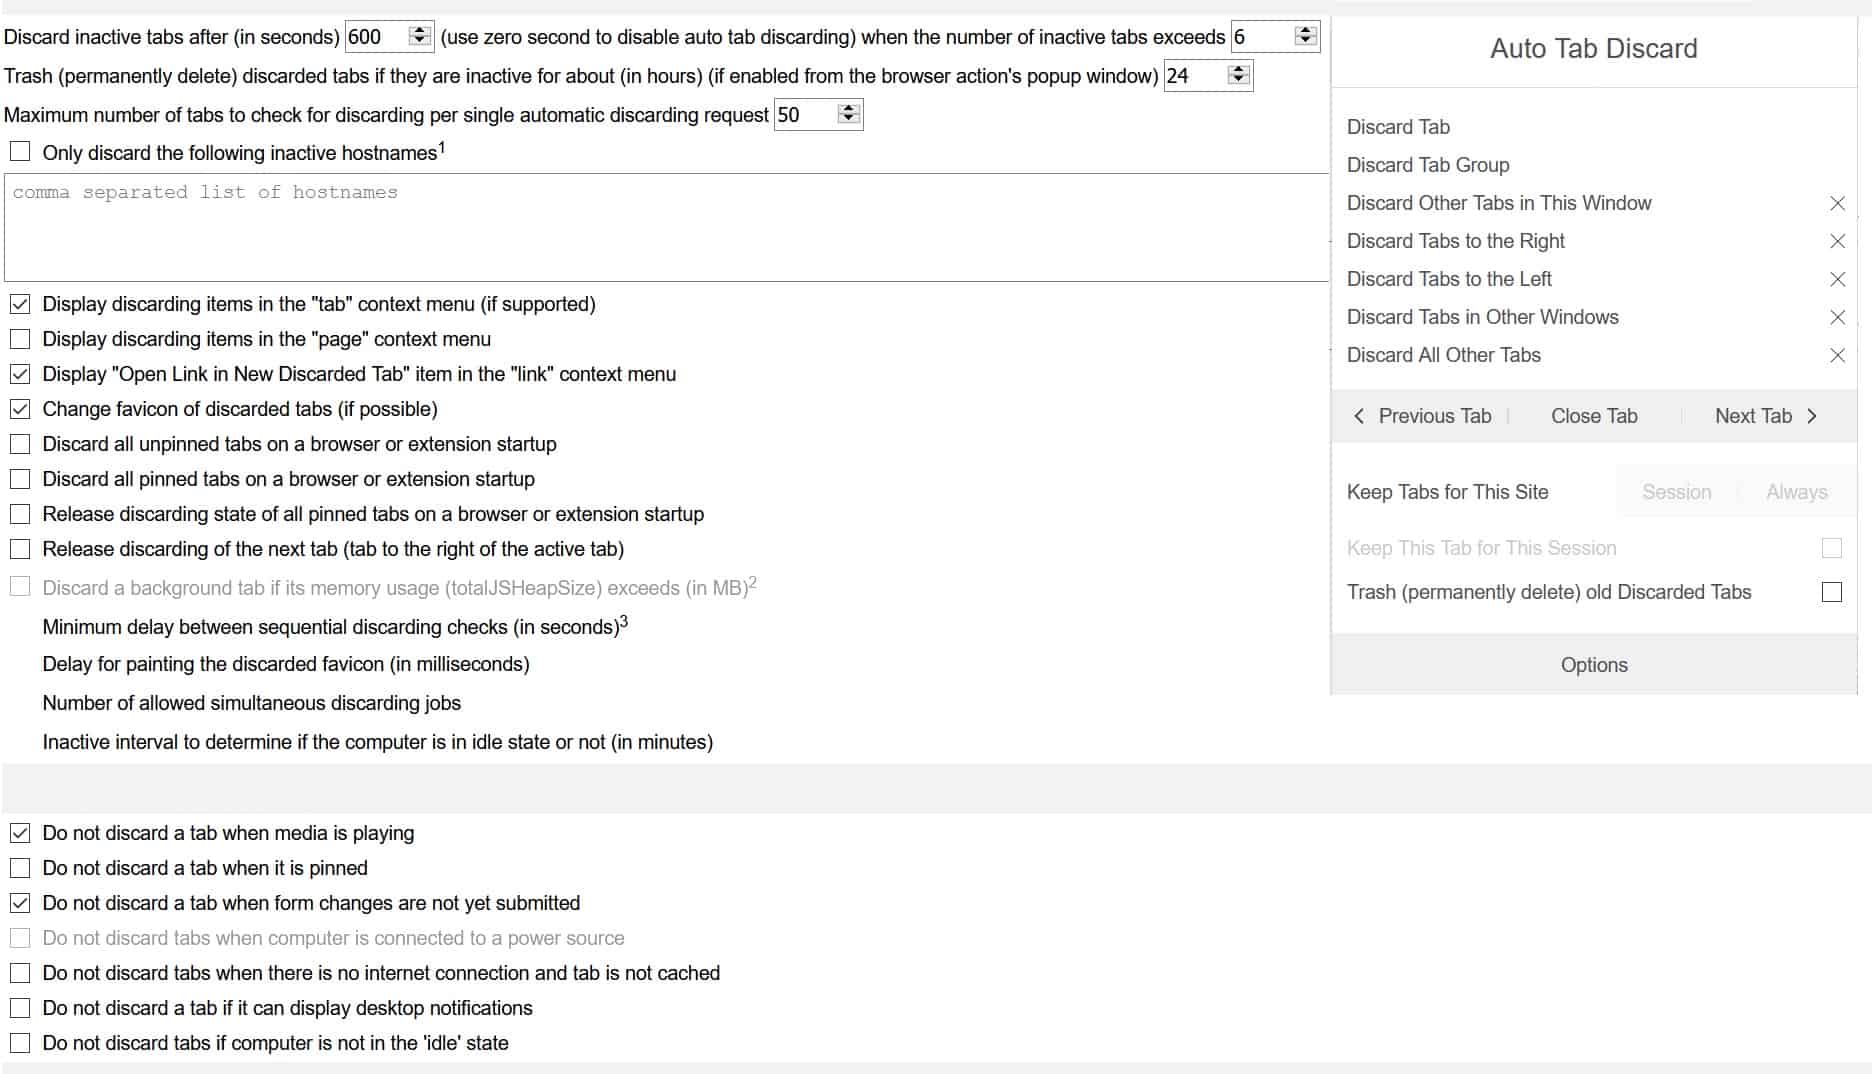The width and height of the screenshot is (1872, 1074).
Task: Click the 'Inactive interval to determine' idle state label
Action: pos(378,742)
